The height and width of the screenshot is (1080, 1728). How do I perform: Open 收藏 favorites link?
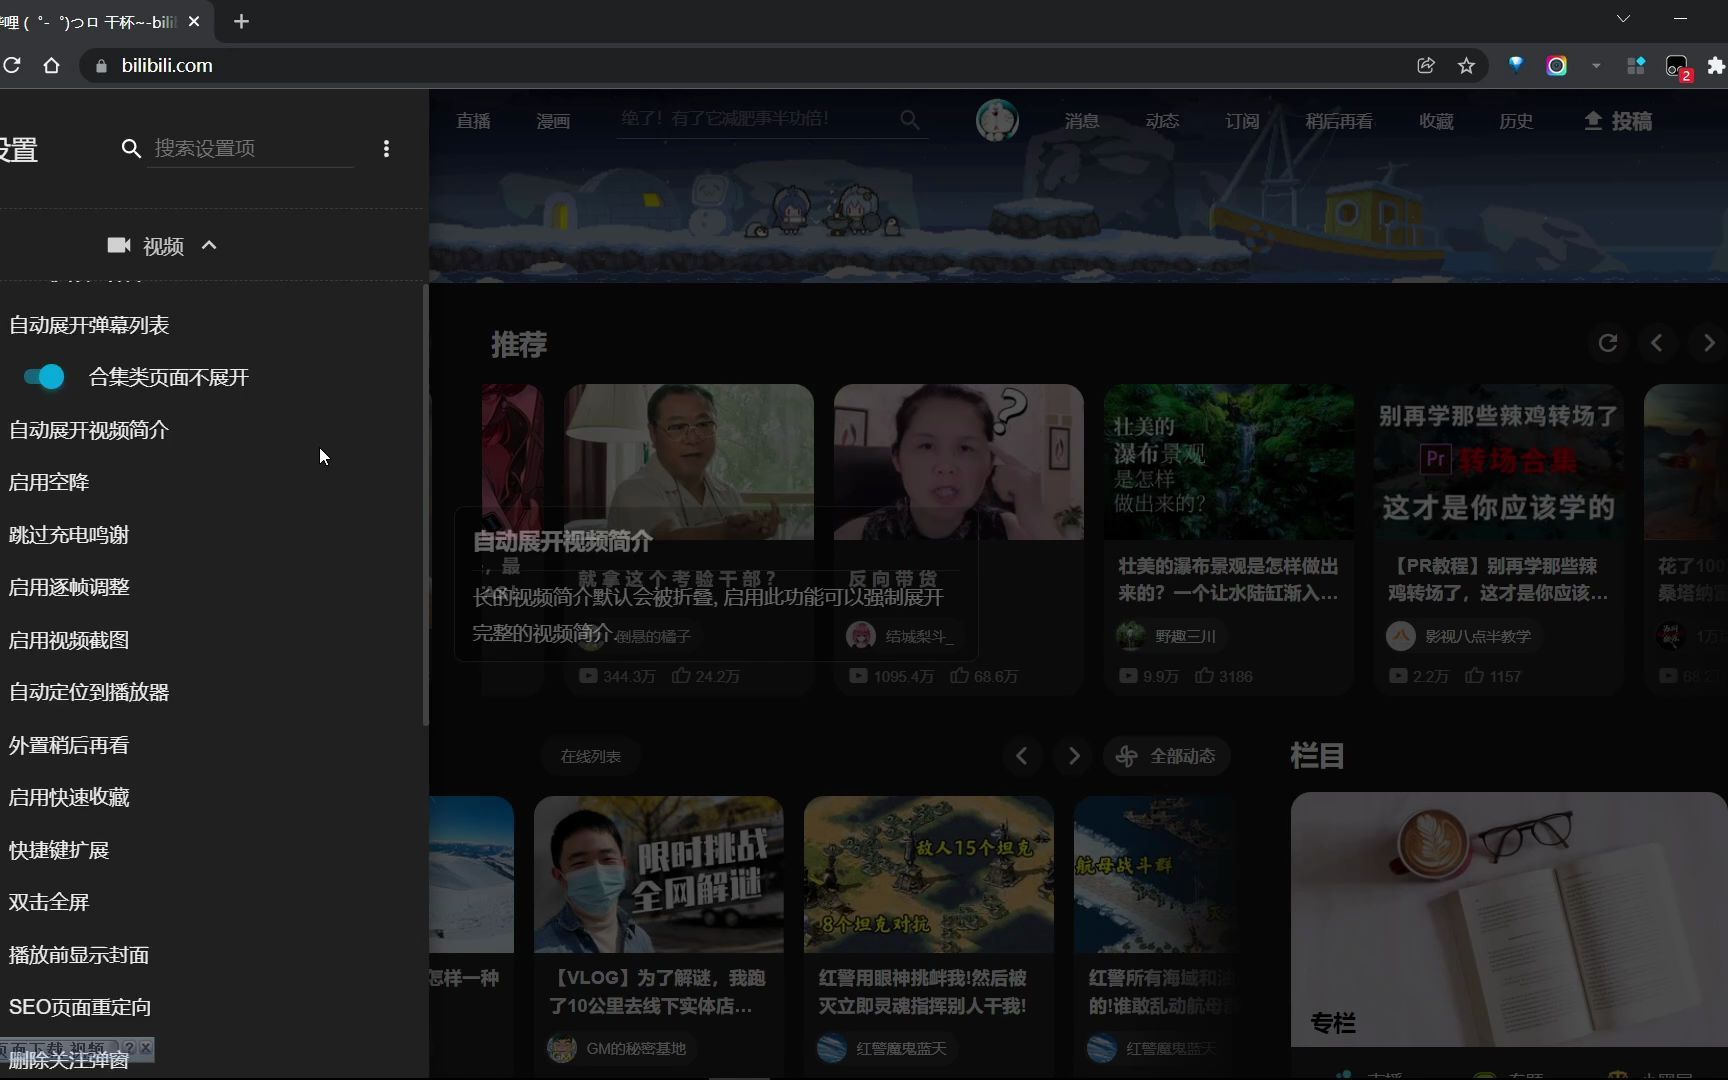point(1436,121)
